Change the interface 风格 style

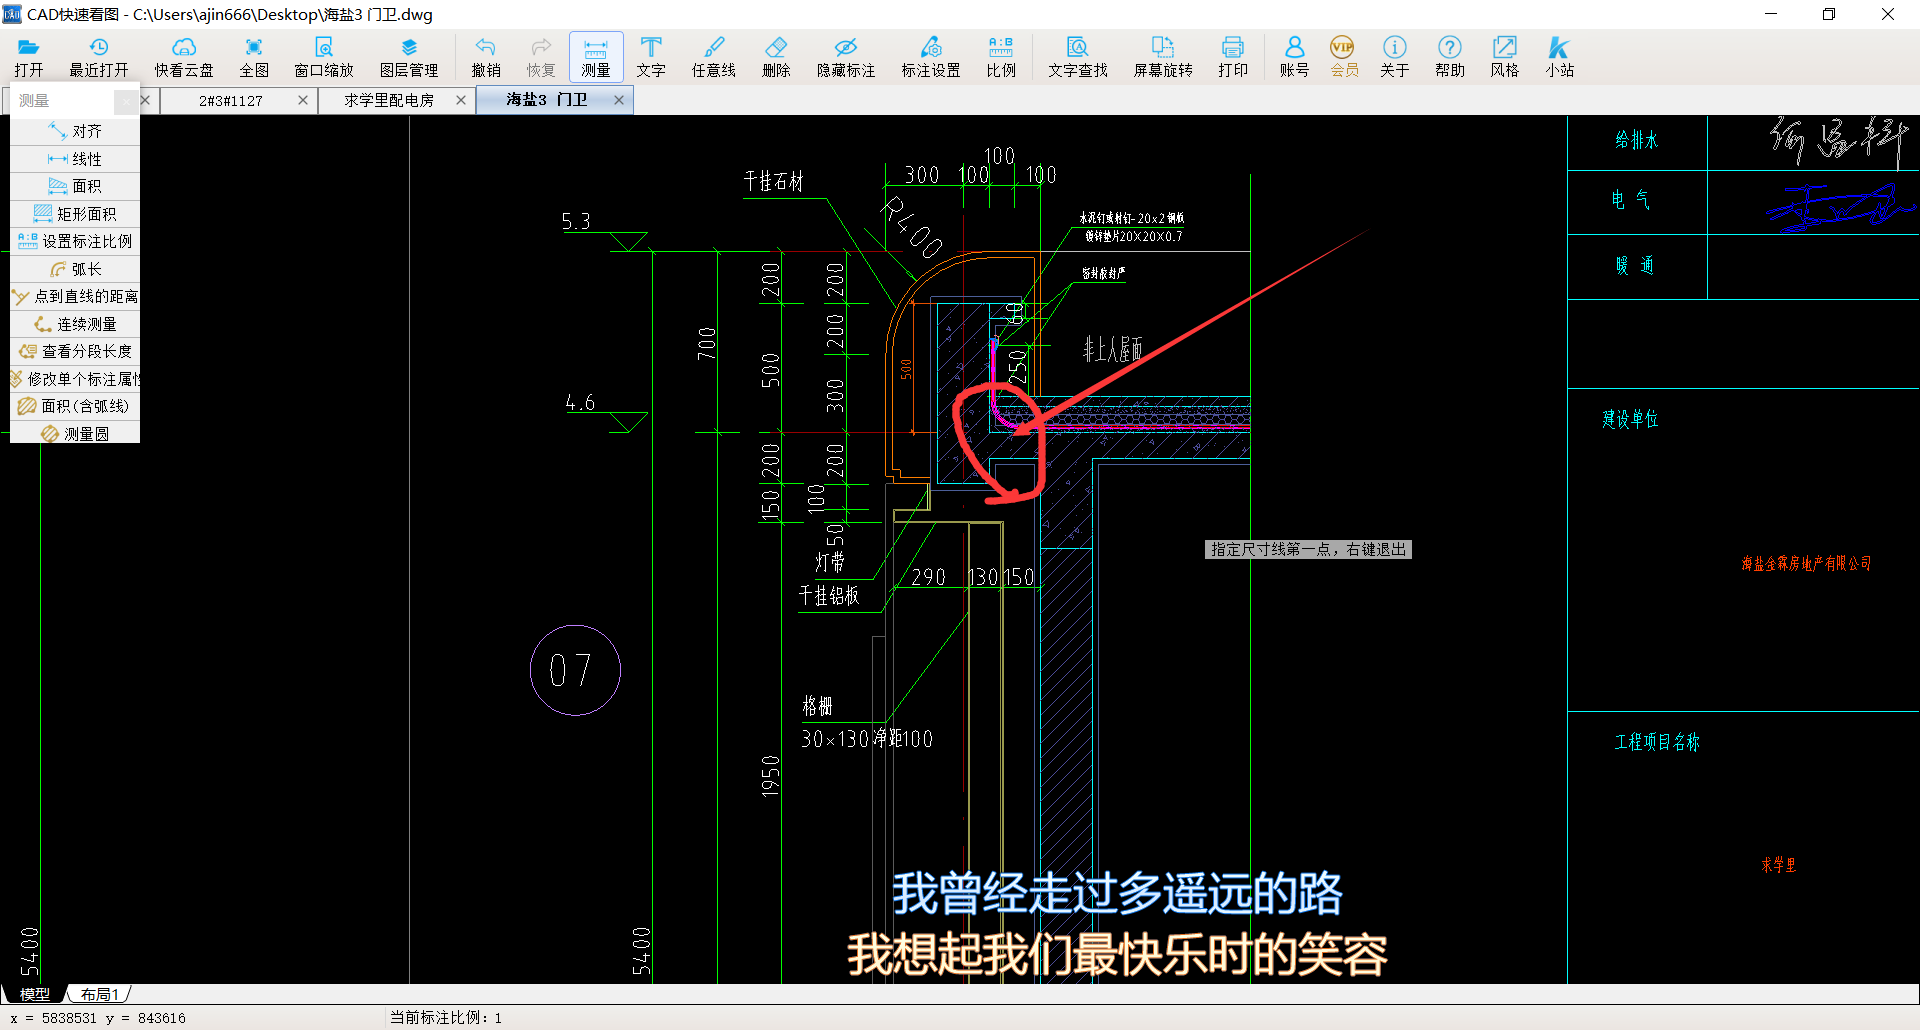[1505, 57]
